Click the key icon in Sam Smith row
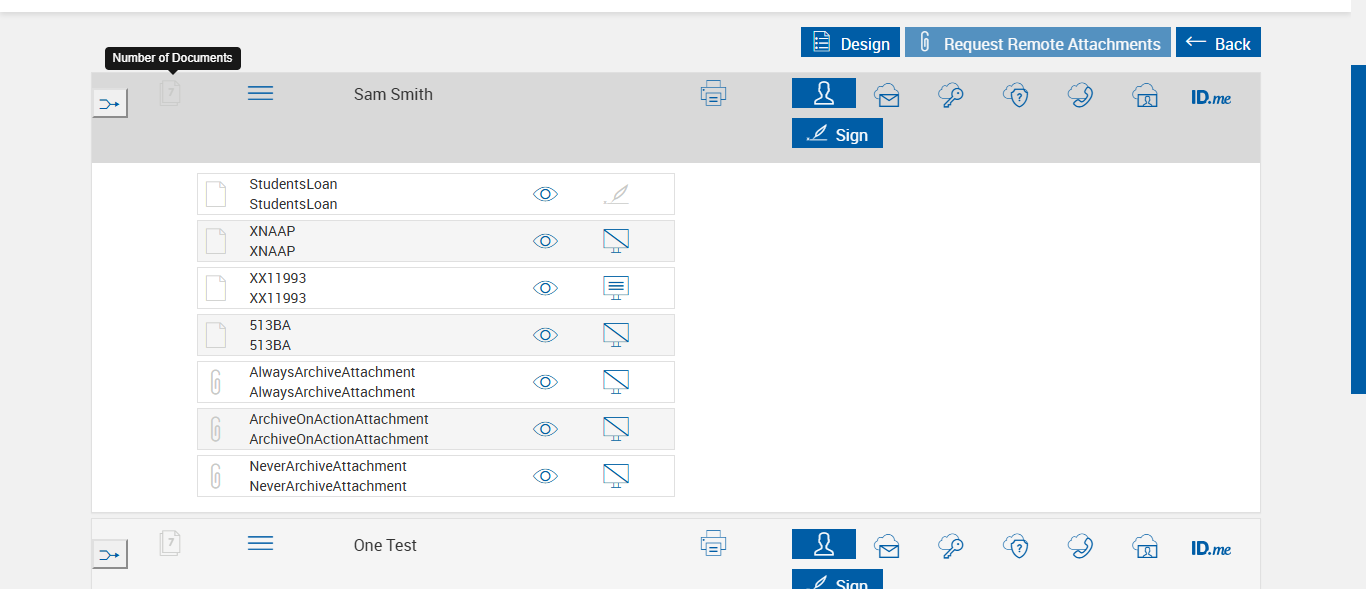 pyautogui.click(x=951, y=95)
